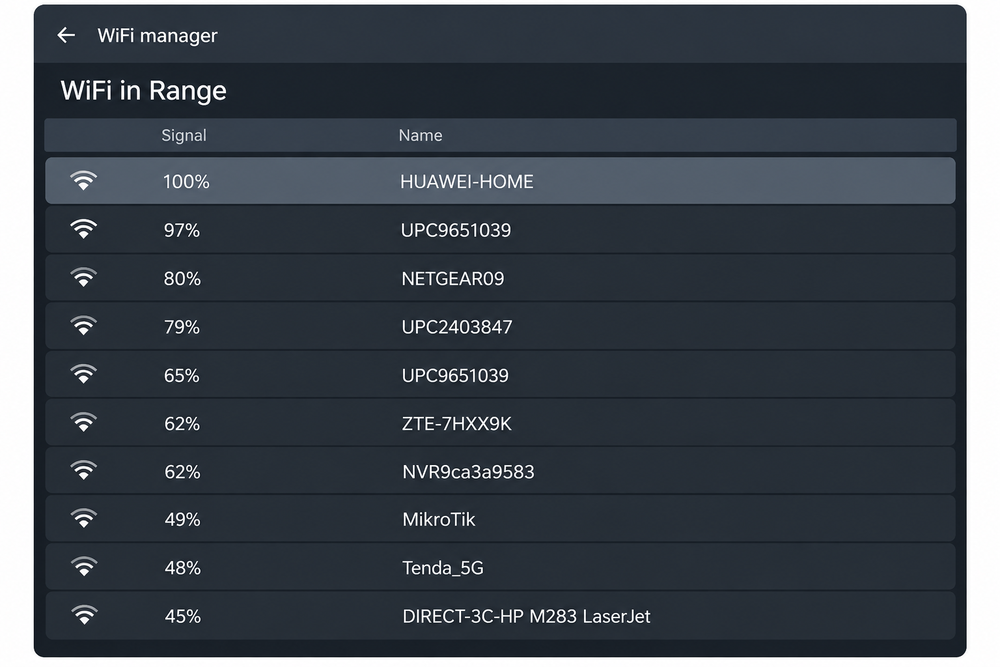Click the 48% signal value for Tenda_5G
1000x667 pixels.
pyautogui.click(x=182, y=568)
